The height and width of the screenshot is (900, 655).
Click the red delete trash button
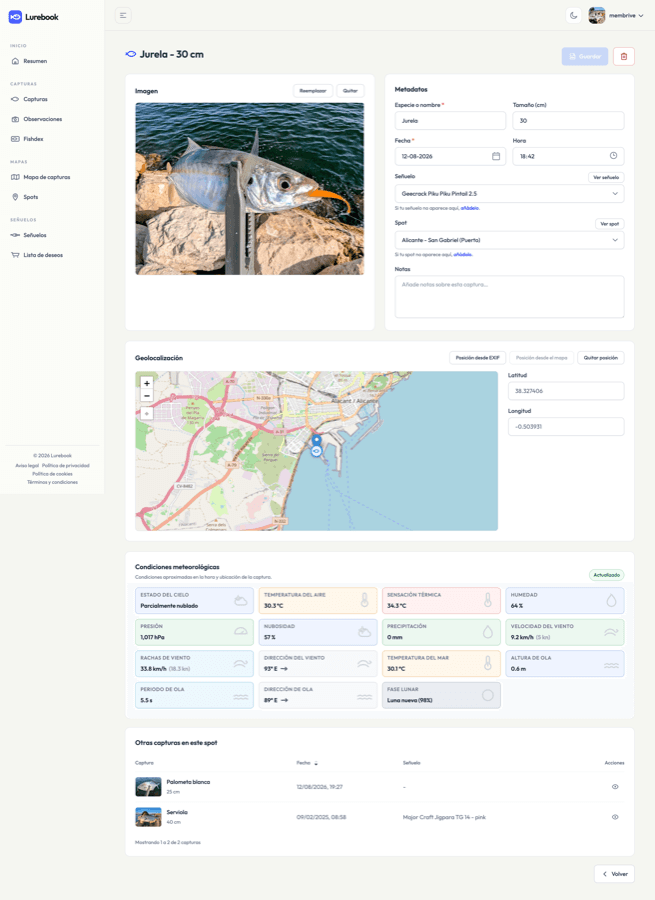click(623, 56)
